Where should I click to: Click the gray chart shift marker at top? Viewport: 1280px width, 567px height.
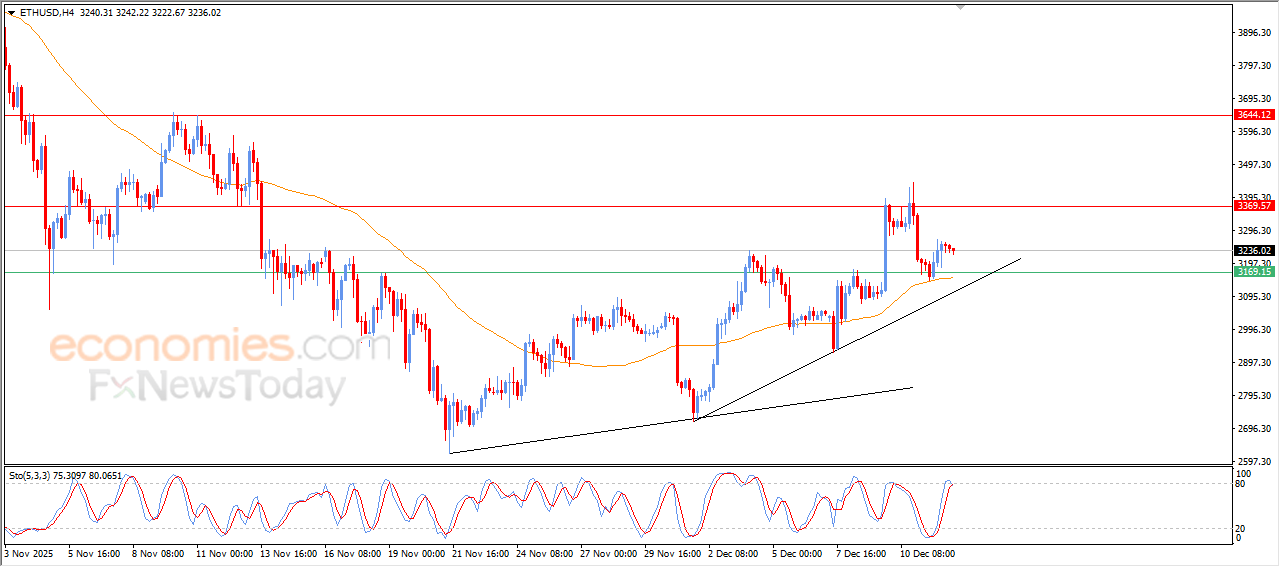pos(961,8)
